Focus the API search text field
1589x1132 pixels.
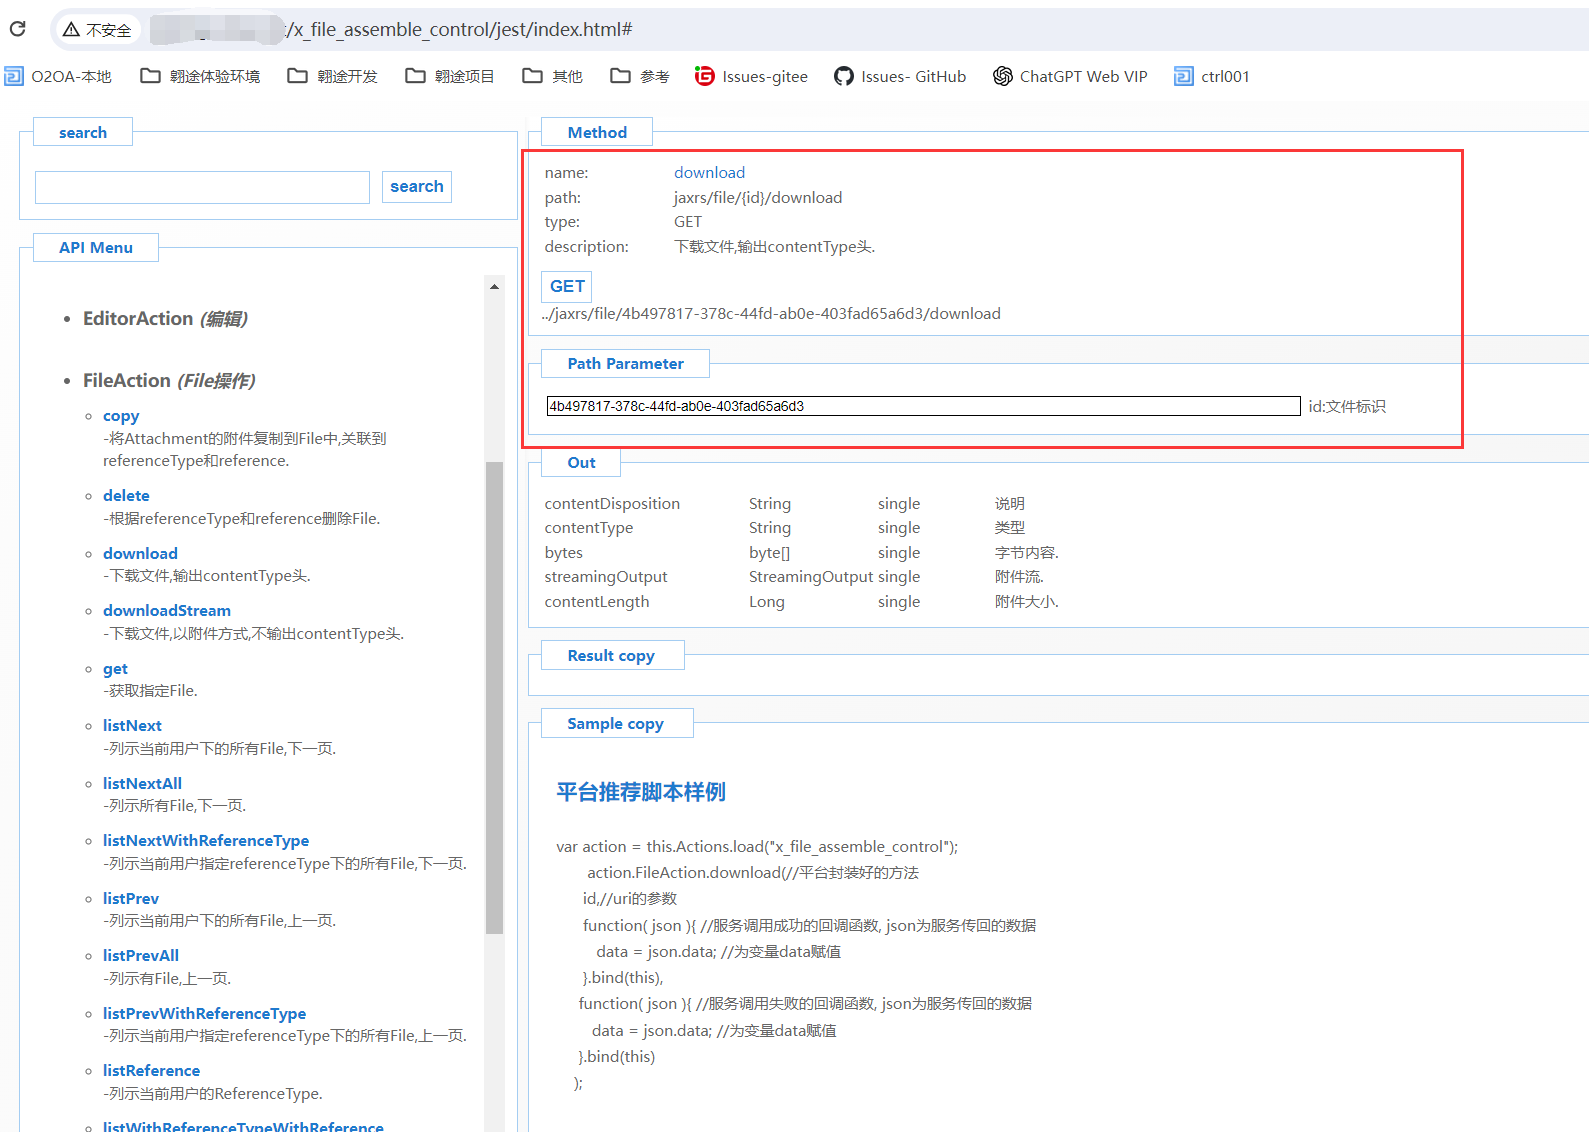click(x=202, y=187)
